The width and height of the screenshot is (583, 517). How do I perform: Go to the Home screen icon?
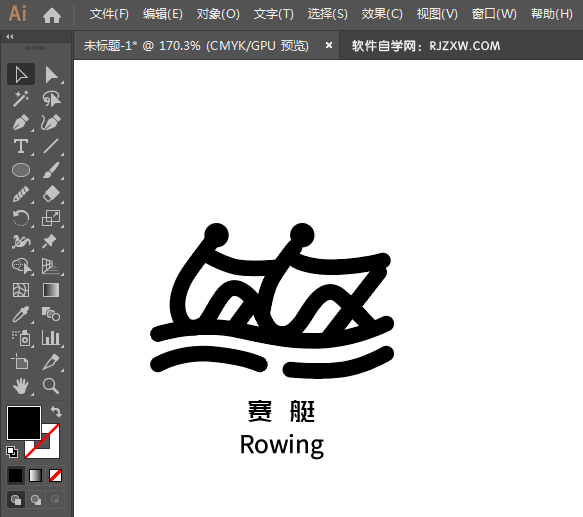click(52, 15)
